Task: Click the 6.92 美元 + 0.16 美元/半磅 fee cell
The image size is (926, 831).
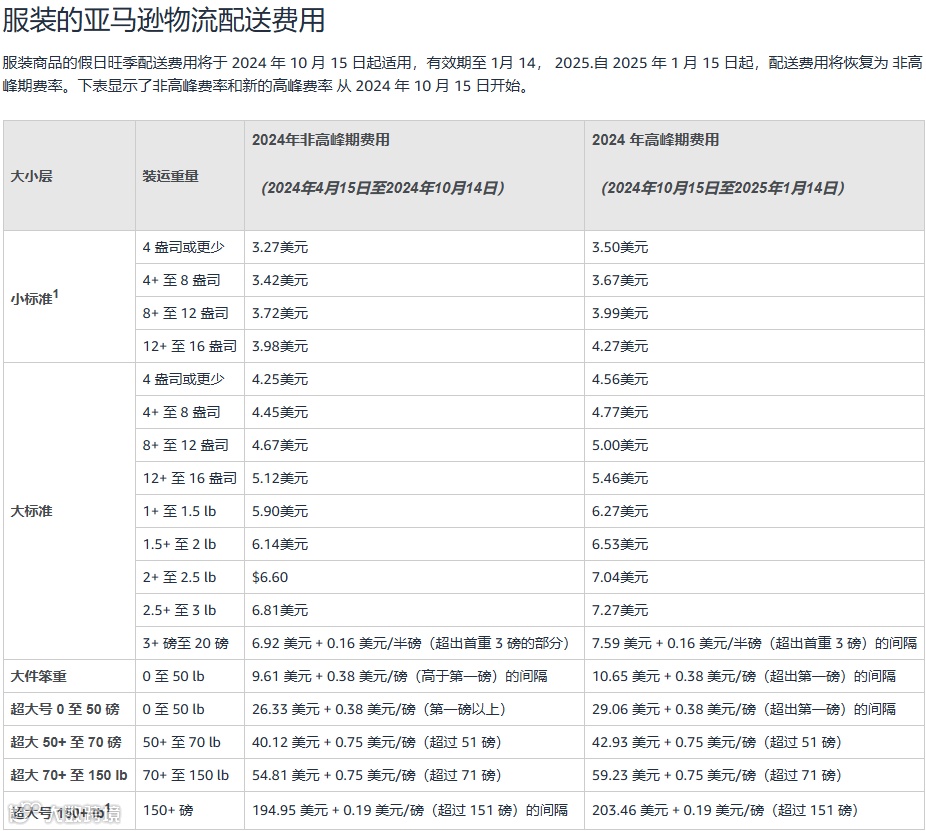Action: [x=415, y=644]
